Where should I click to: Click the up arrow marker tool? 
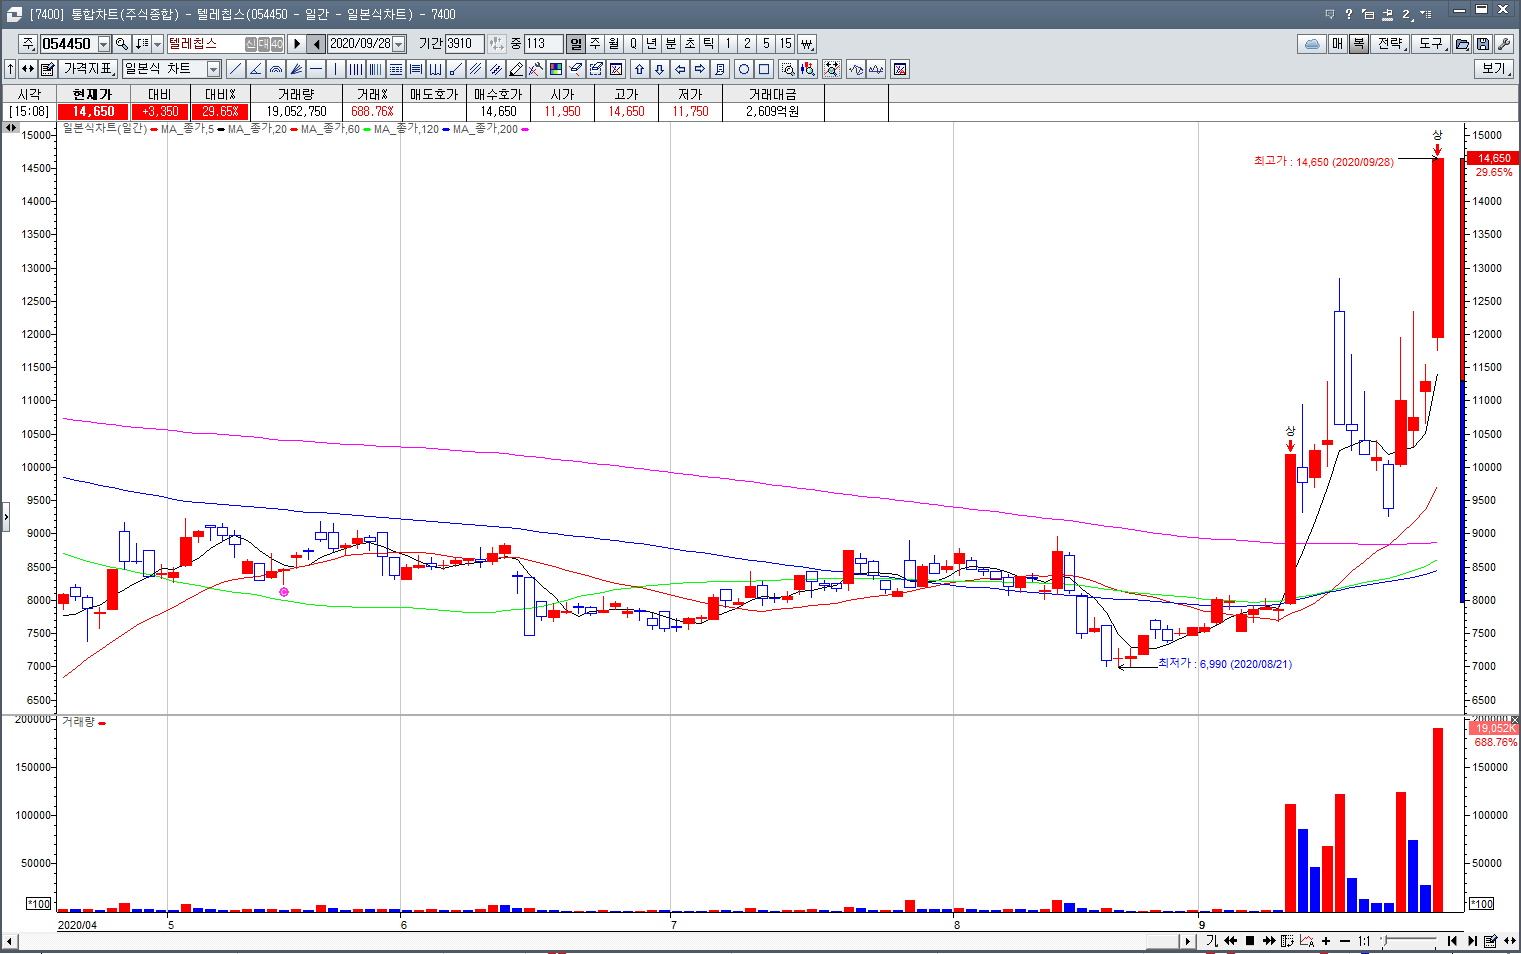point(640,69)
